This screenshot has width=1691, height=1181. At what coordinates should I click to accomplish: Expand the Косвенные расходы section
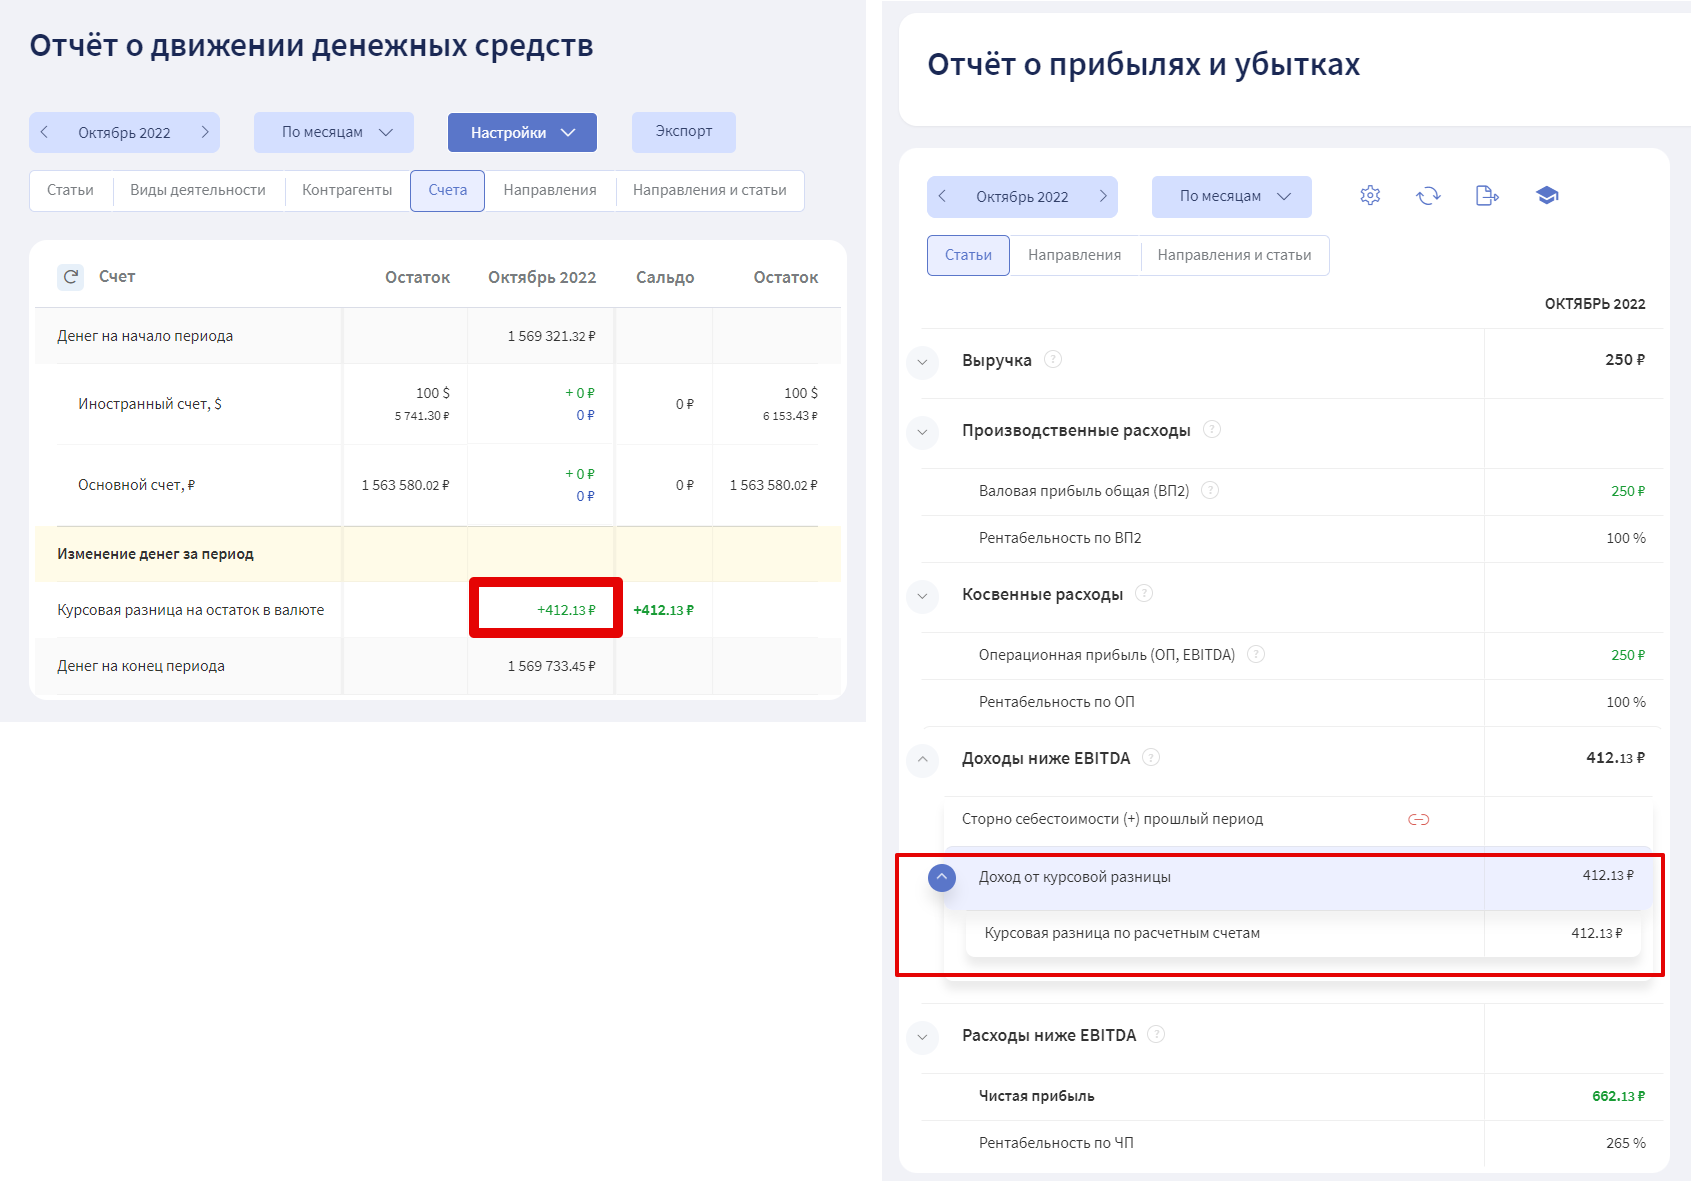click(922, 596)
